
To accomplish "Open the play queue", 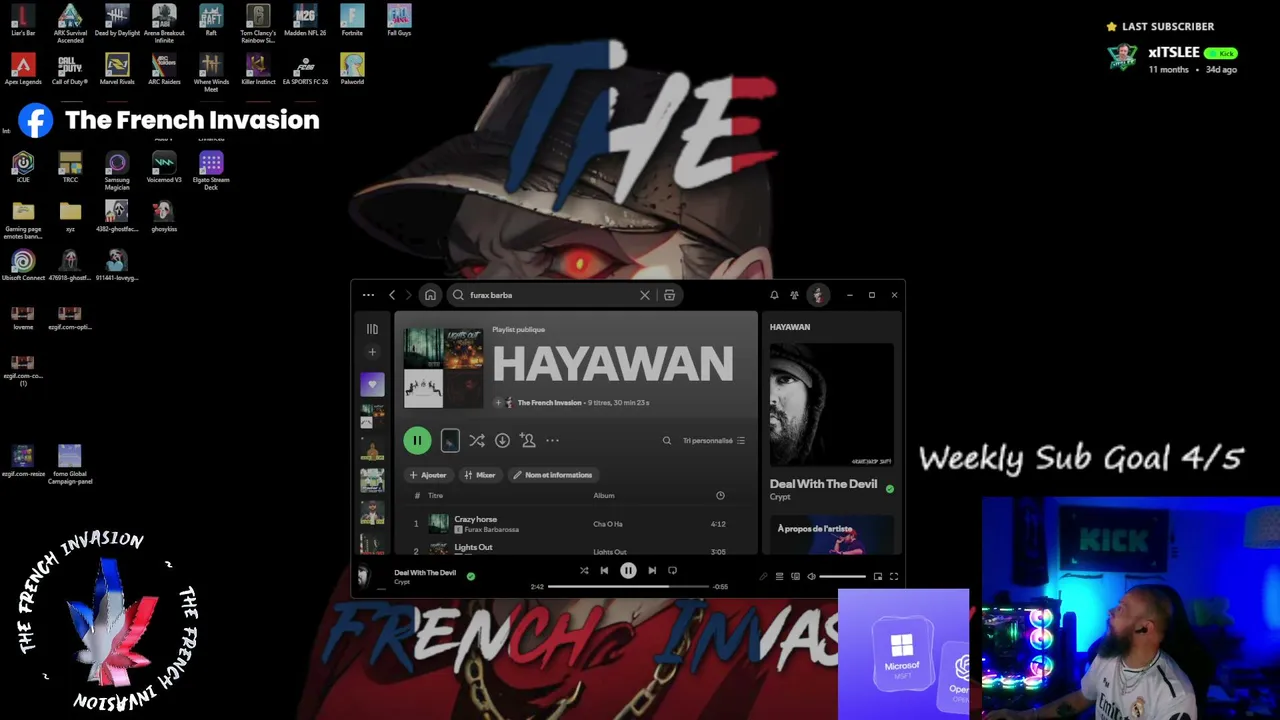I will (x=779, y=577).
